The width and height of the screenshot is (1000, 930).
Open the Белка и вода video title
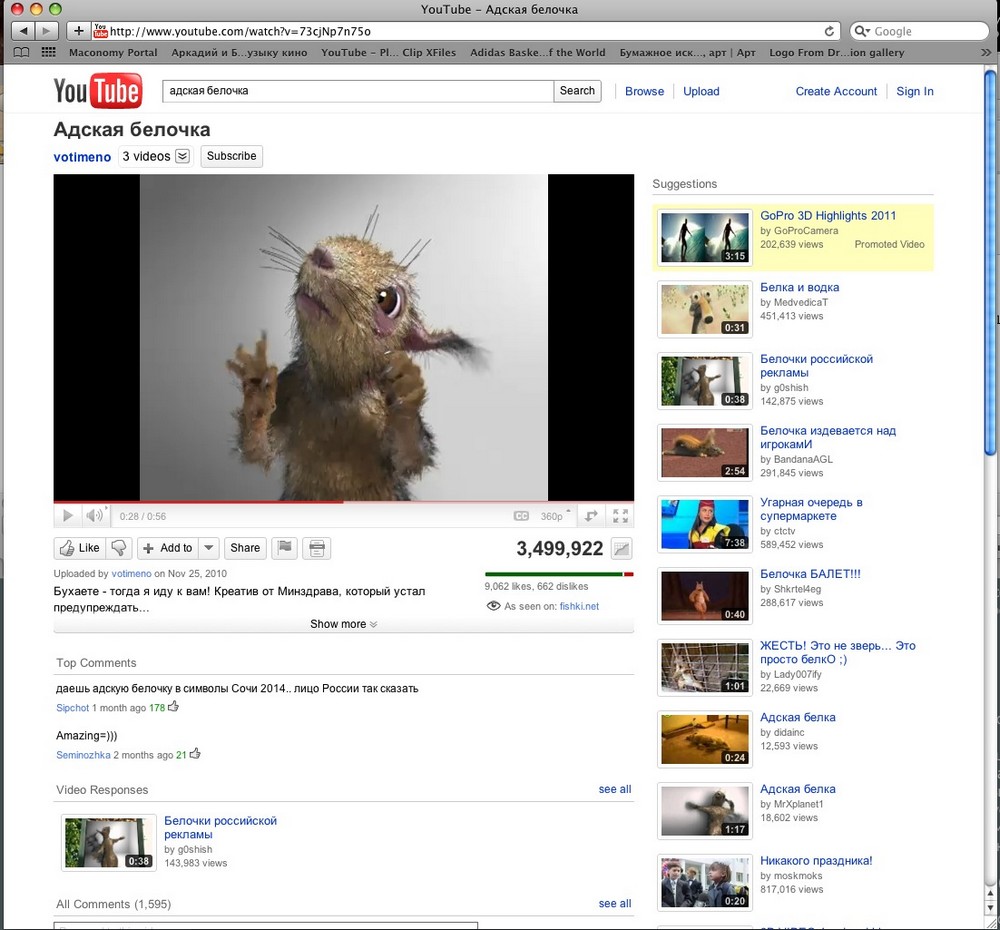(799, 288)
